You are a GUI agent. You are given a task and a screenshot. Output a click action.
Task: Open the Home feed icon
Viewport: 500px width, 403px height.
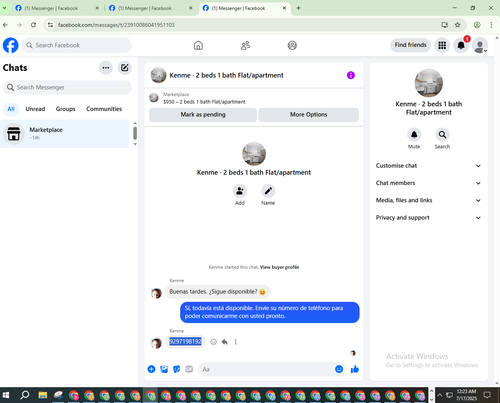click(x=198, y=45)
